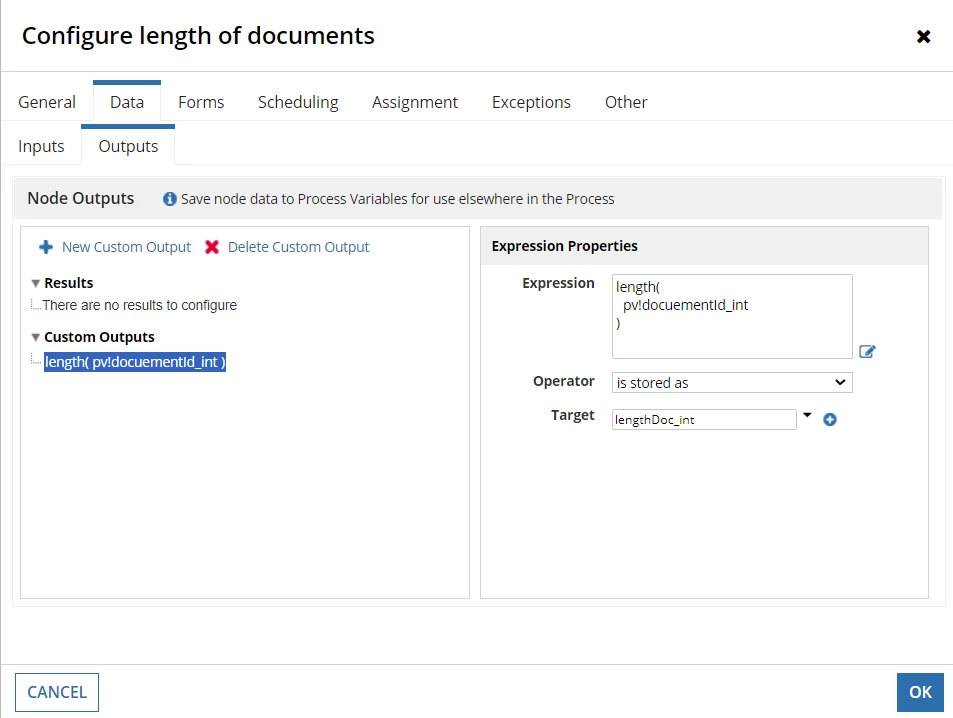Switch to the Exceptions tab
Screen dimensions: 953x718
(531, 102)
